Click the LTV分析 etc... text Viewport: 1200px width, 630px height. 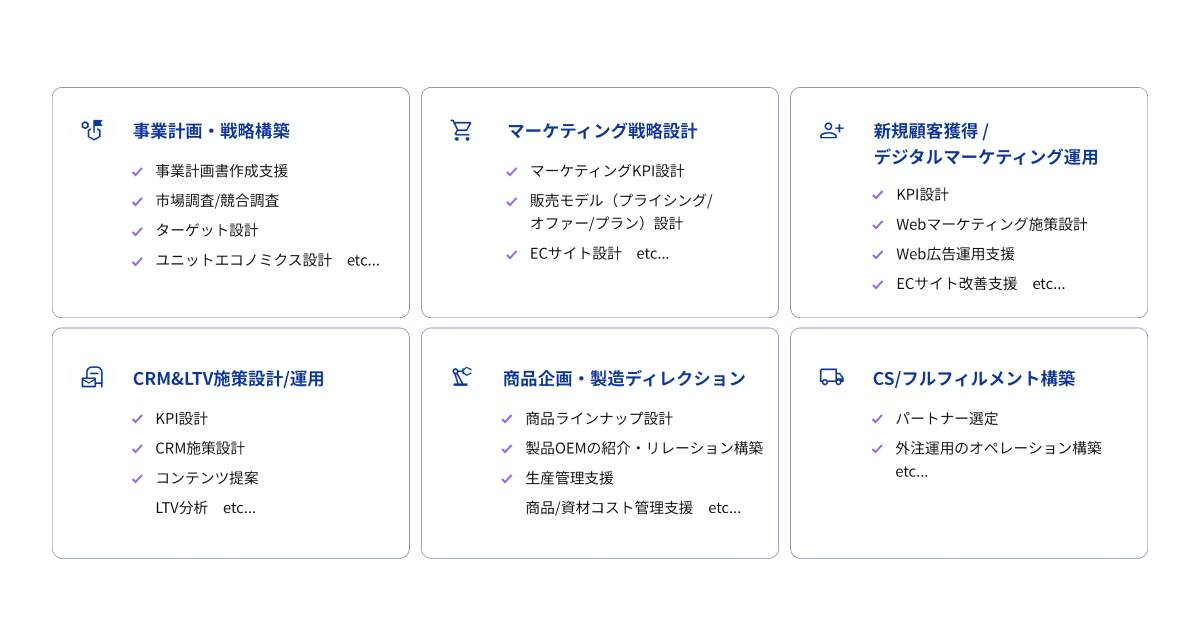[x=205, y=507]
